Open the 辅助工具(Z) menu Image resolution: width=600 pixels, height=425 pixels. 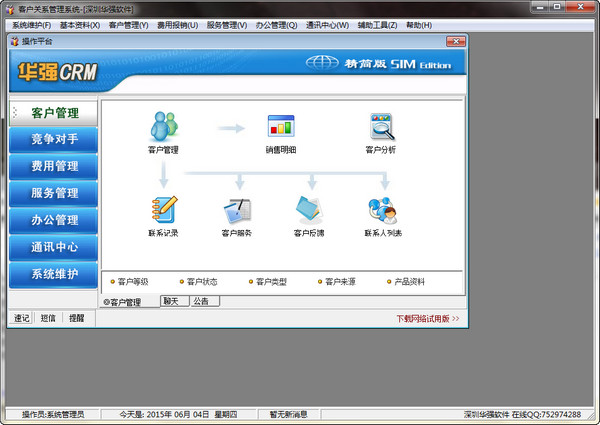point(377,25)
